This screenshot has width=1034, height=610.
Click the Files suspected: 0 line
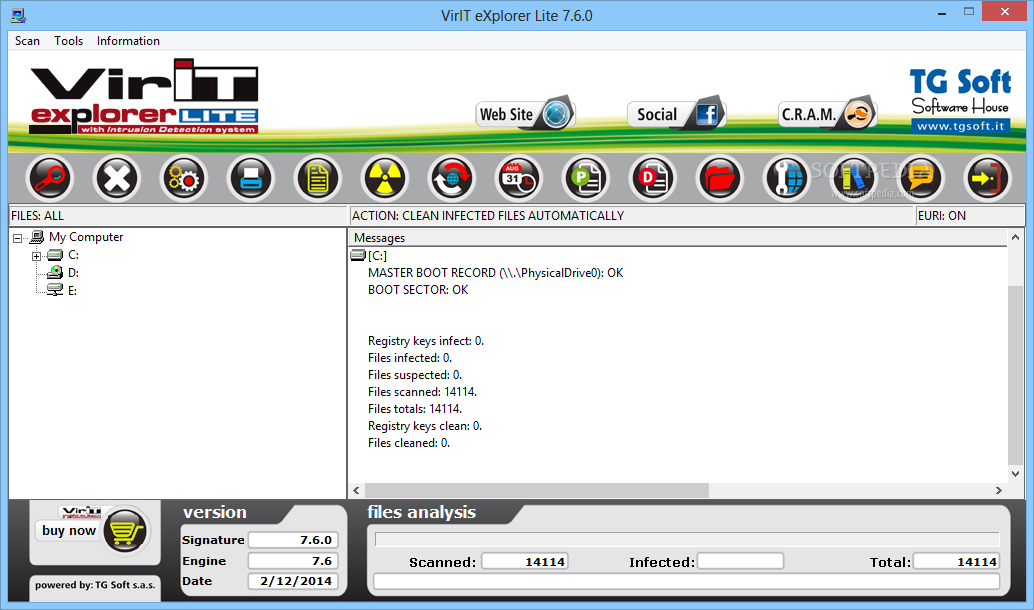(x=415, y=375)
